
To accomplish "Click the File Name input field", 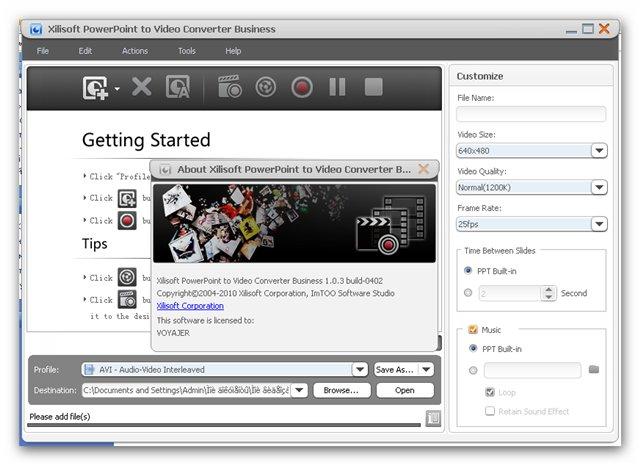I will (x=531, y=114).
